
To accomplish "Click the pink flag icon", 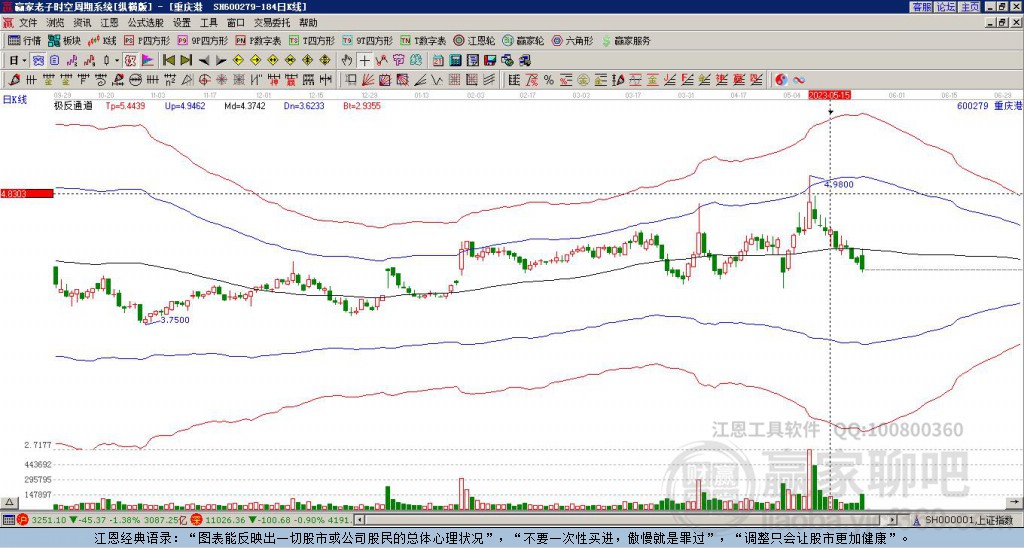I will click(x=148, y=61).
